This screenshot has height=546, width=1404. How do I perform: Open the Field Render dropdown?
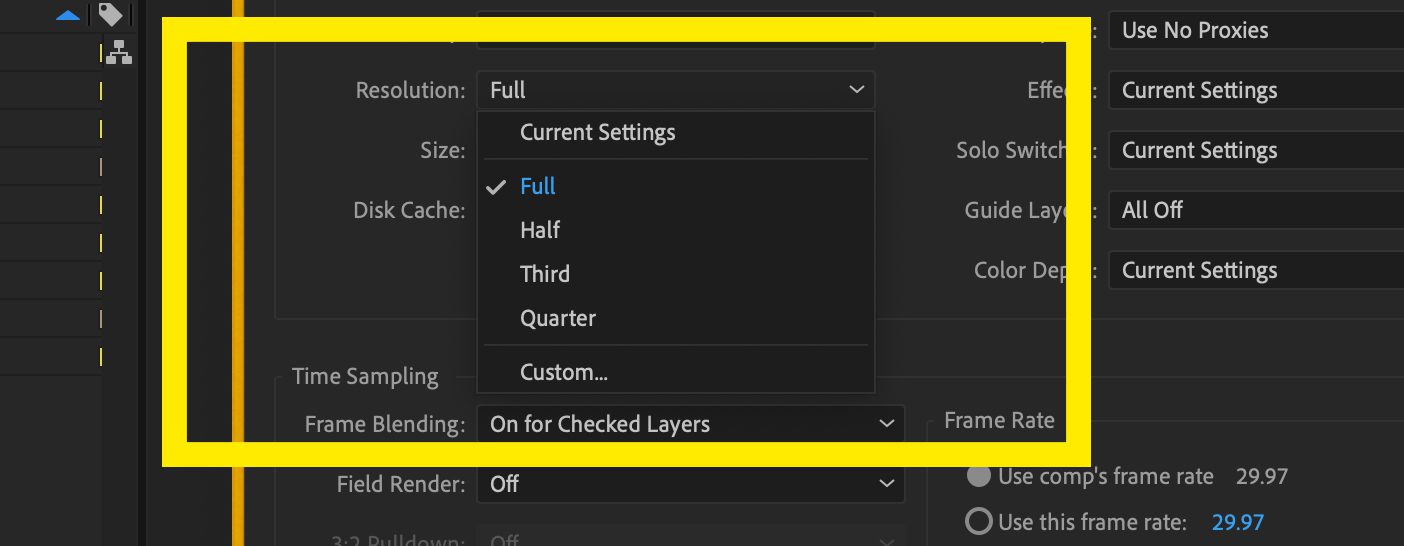[690, 484]
